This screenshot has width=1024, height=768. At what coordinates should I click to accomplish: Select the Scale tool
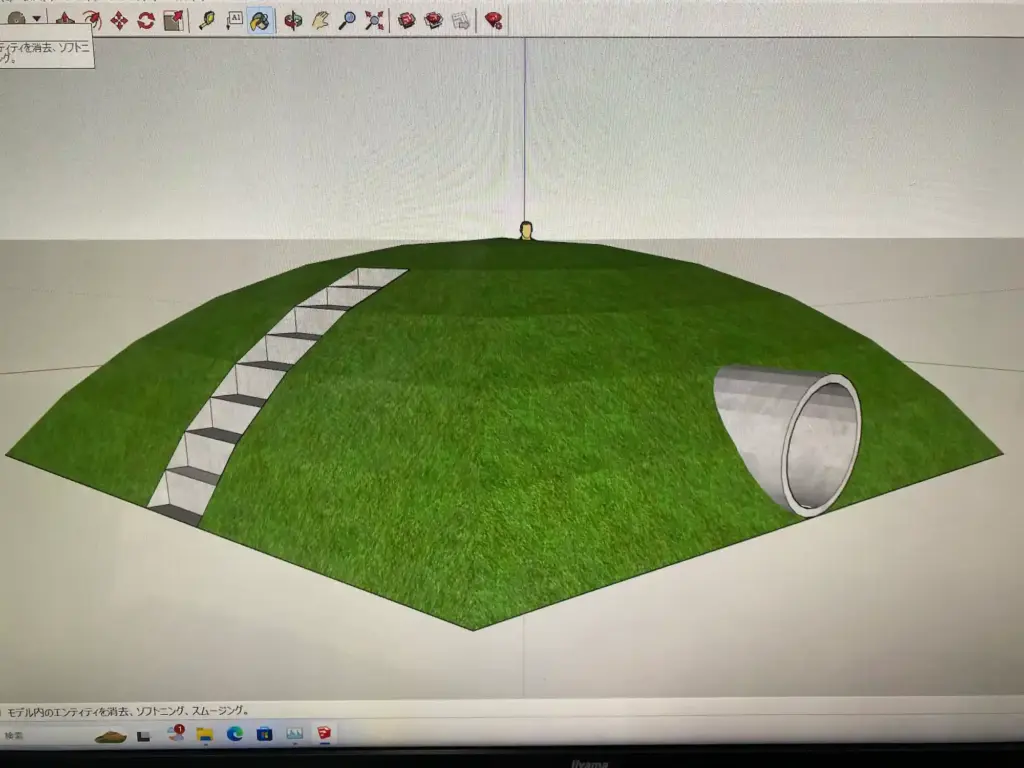tap(173, 20)
